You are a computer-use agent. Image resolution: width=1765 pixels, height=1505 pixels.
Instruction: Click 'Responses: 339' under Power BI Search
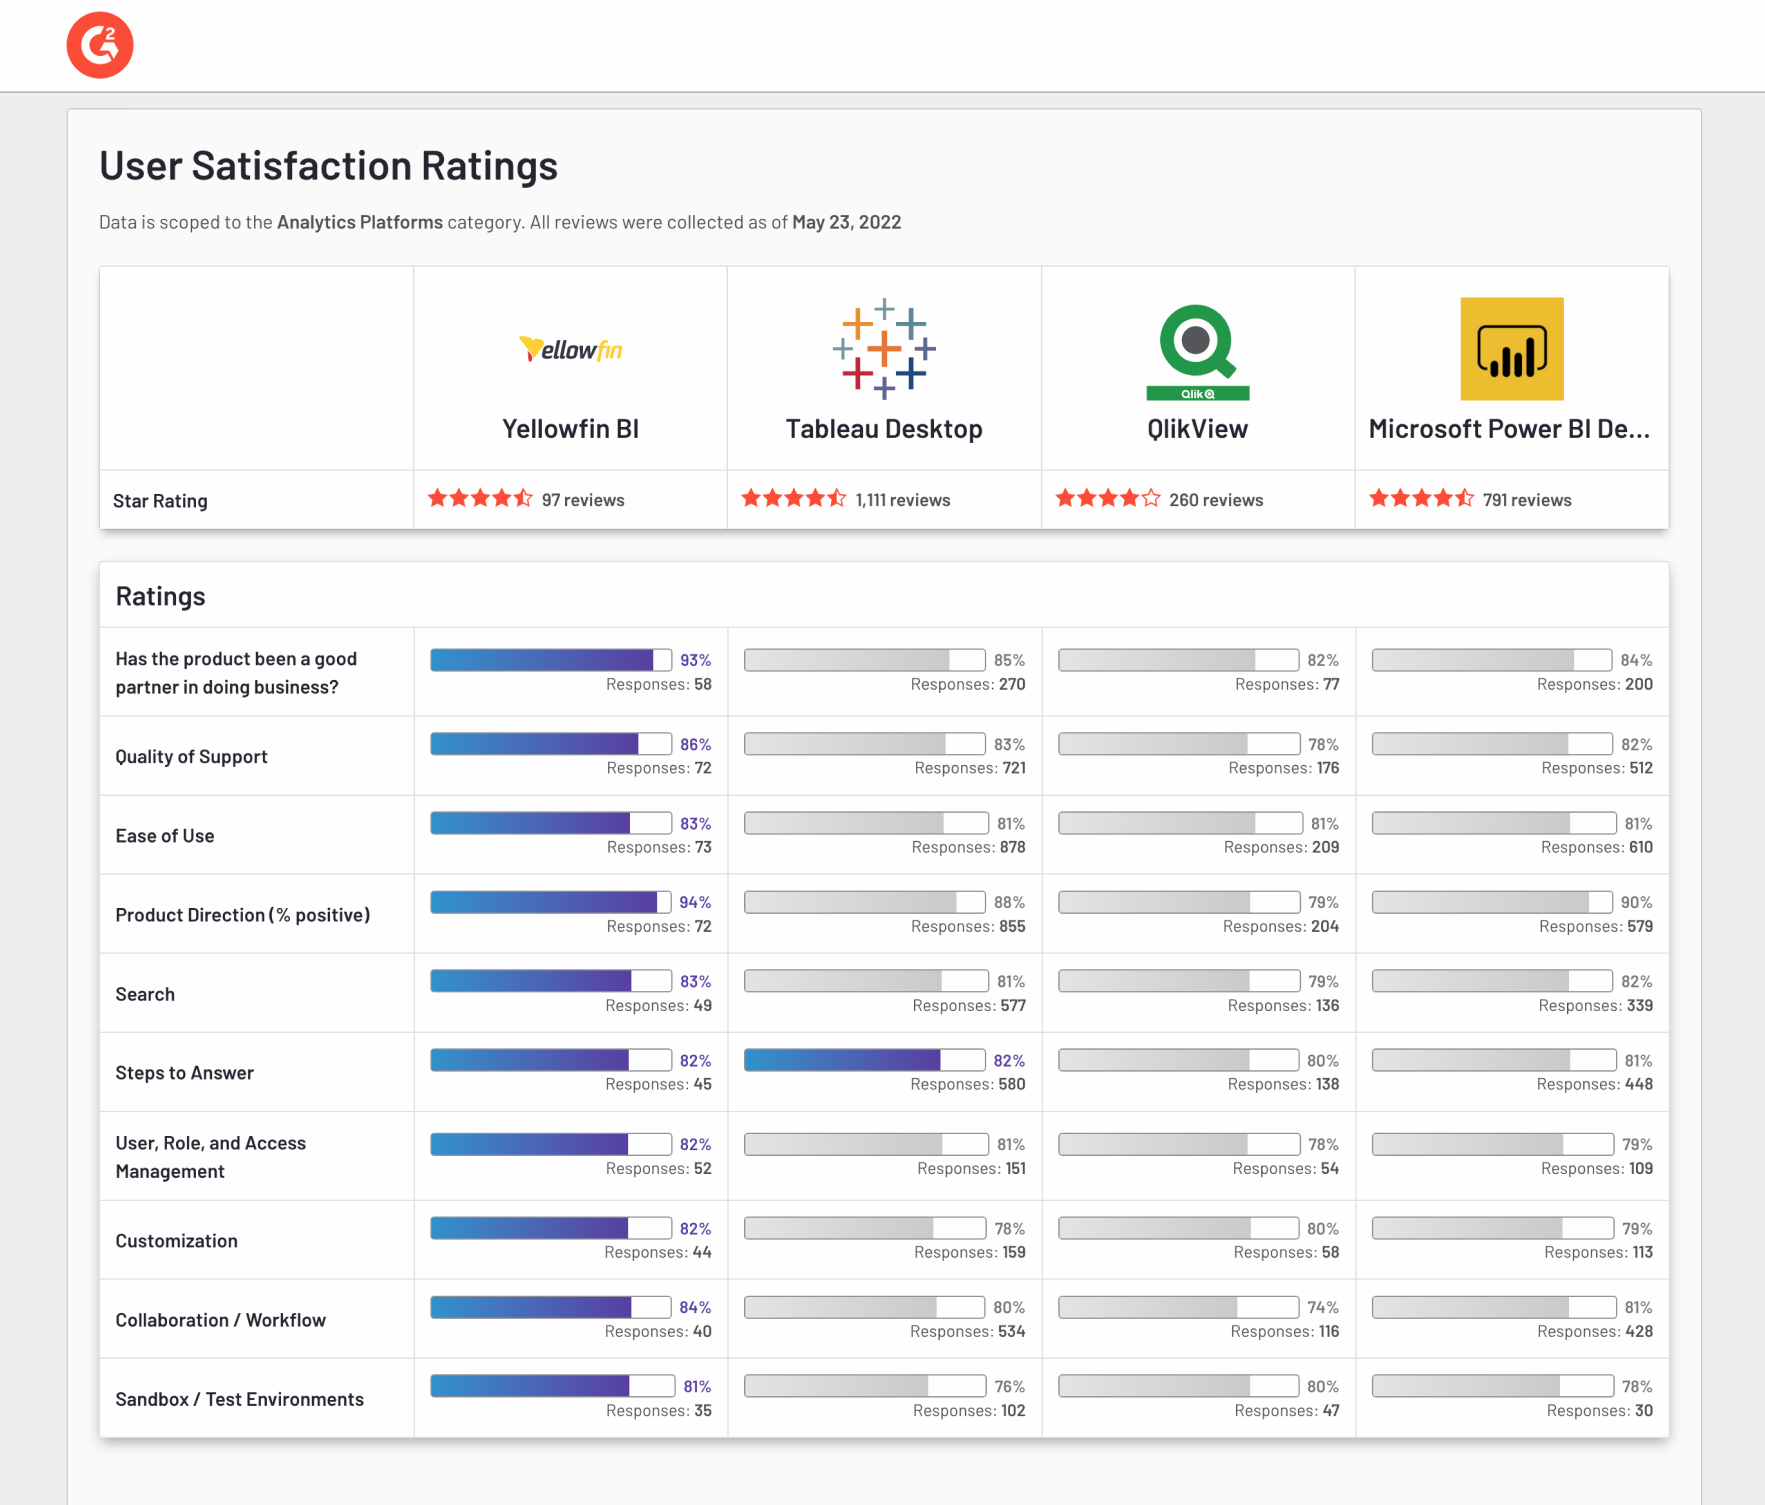1596,1005
